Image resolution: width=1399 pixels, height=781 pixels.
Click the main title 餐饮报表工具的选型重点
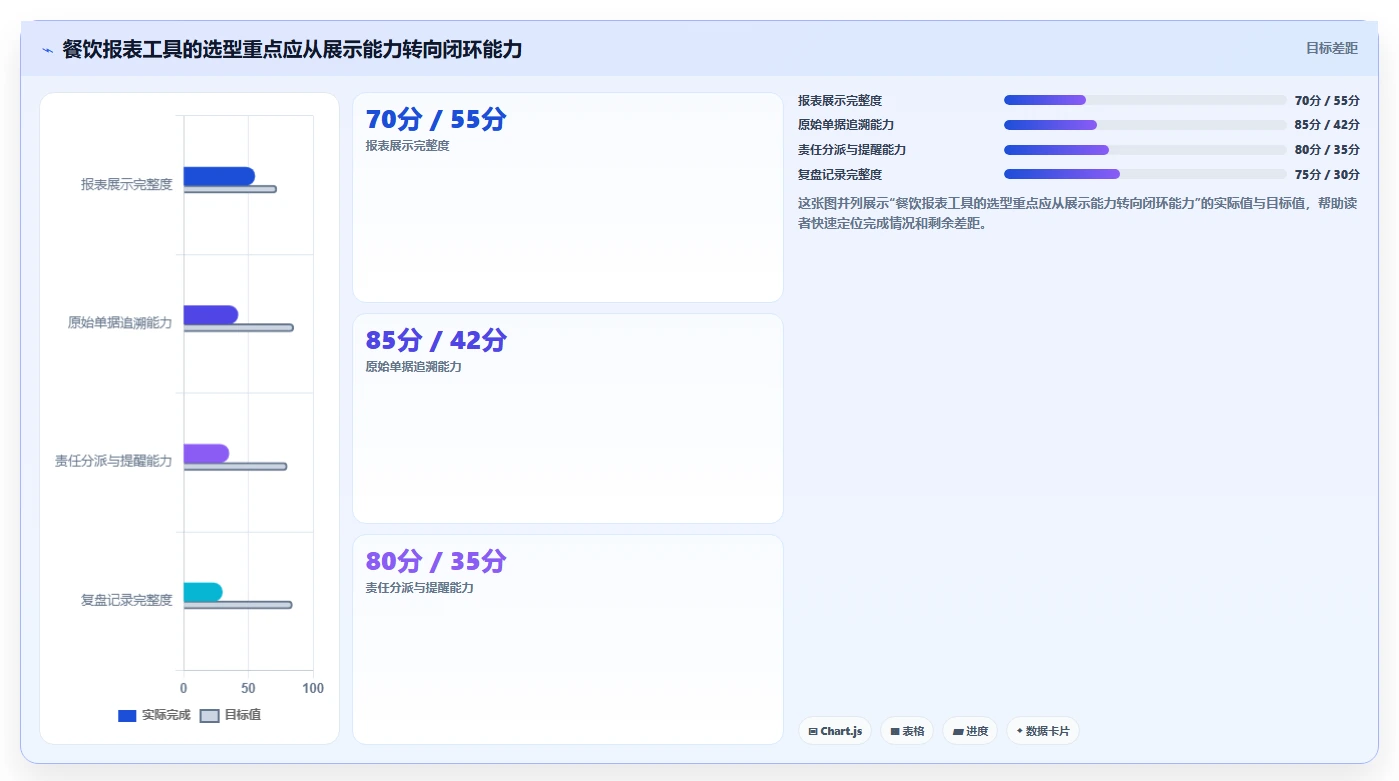point(292,49)
